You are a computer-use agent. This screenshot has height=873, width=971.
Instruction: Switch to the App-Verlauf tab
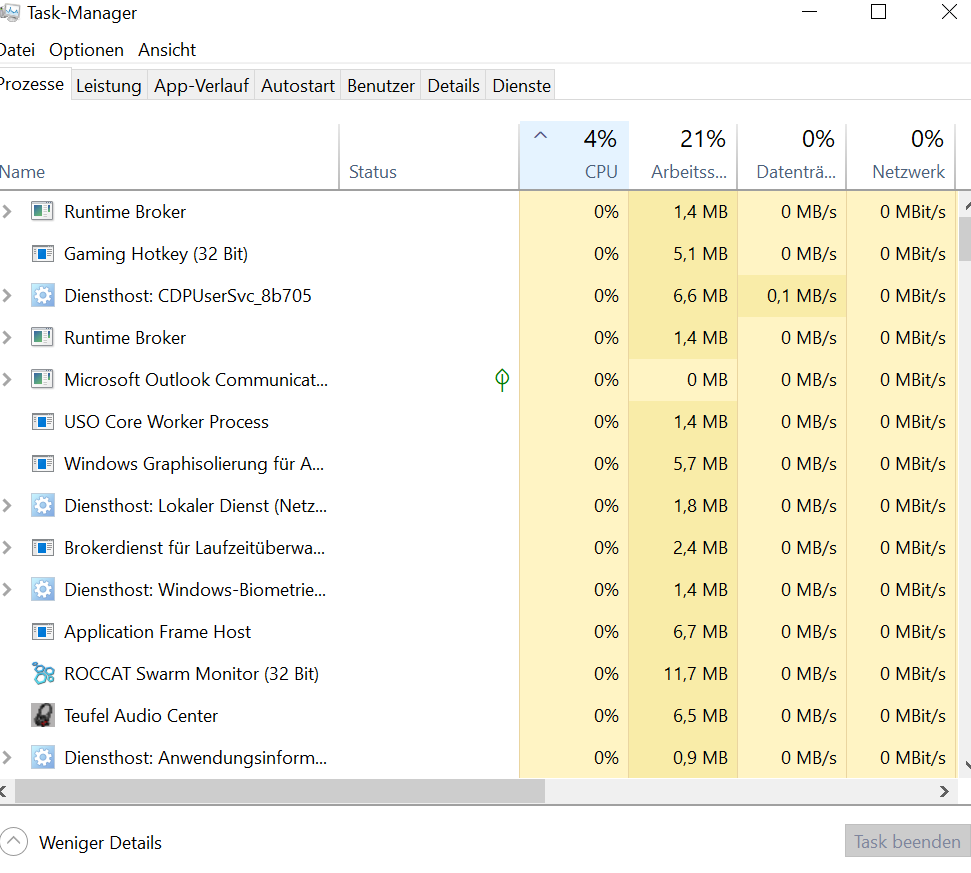coord(201,85)
